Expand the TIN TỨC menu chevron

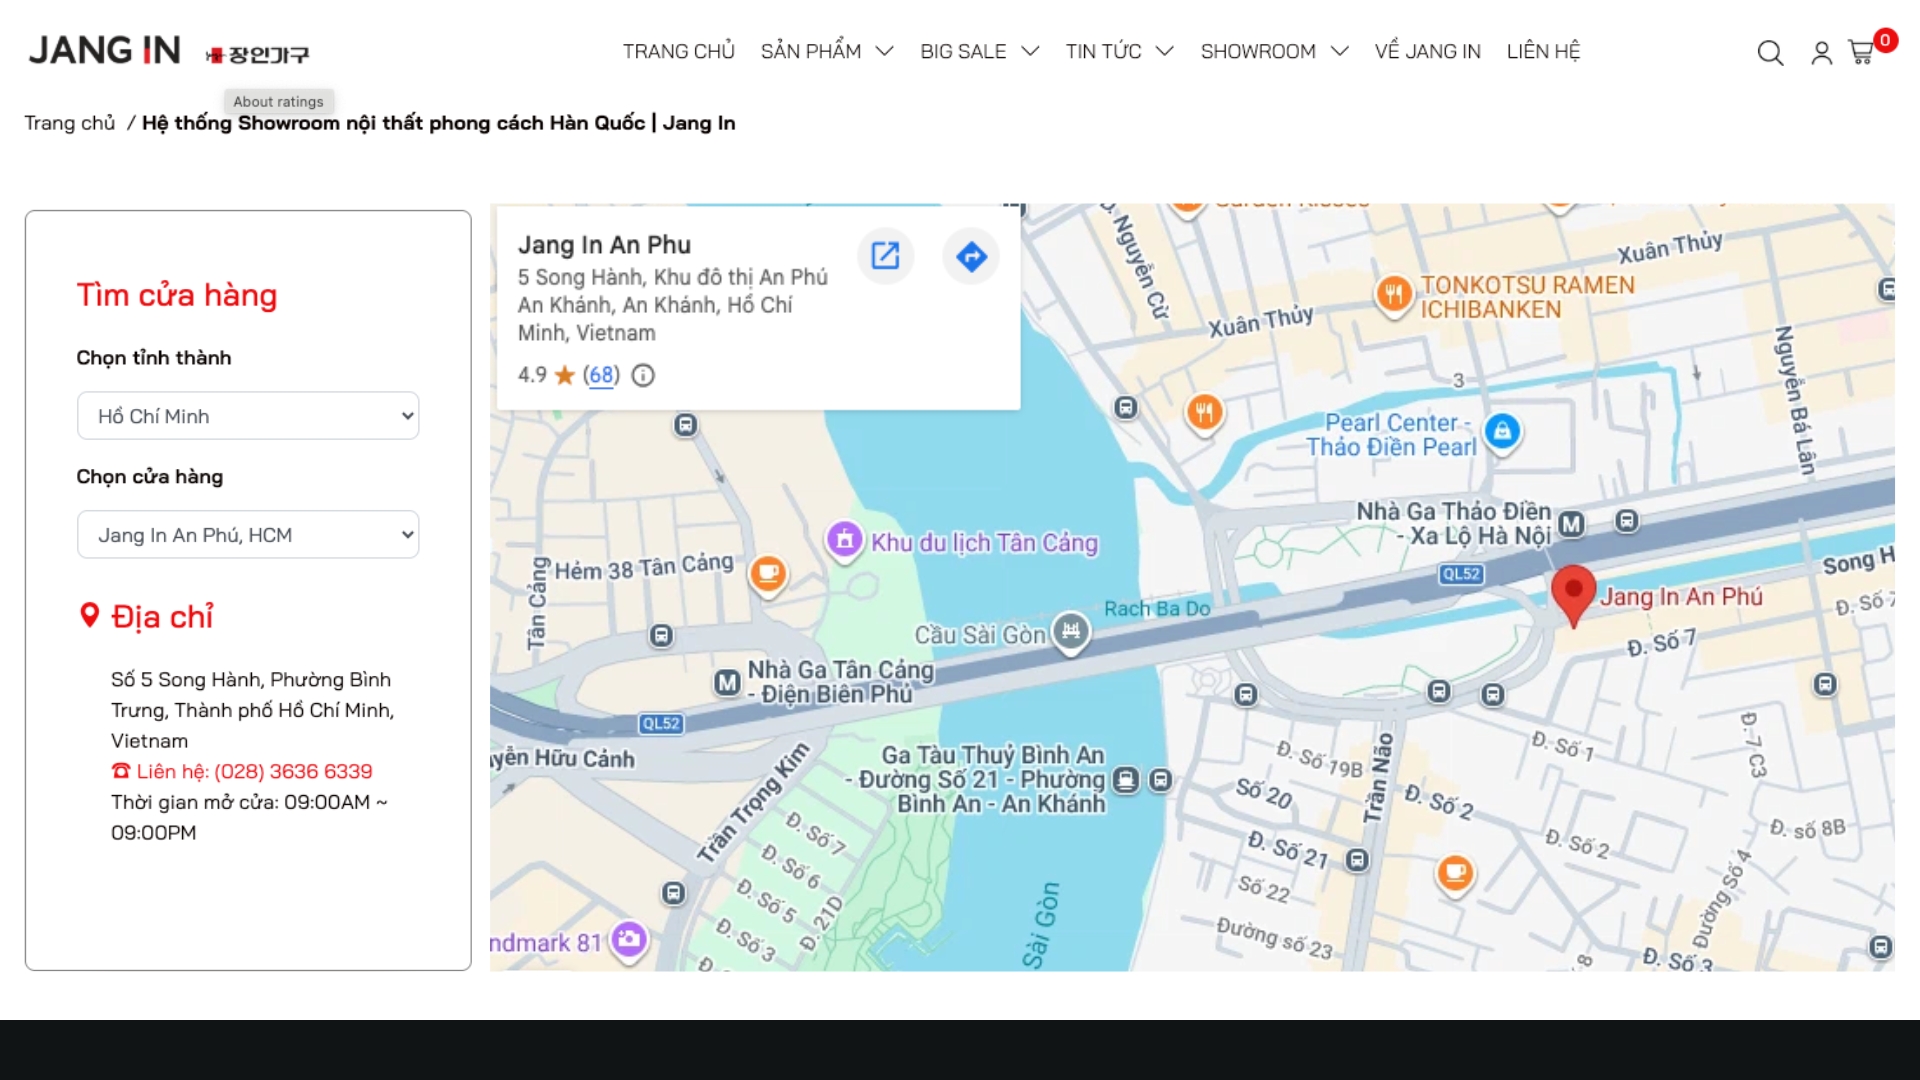tap(1165, 51)
